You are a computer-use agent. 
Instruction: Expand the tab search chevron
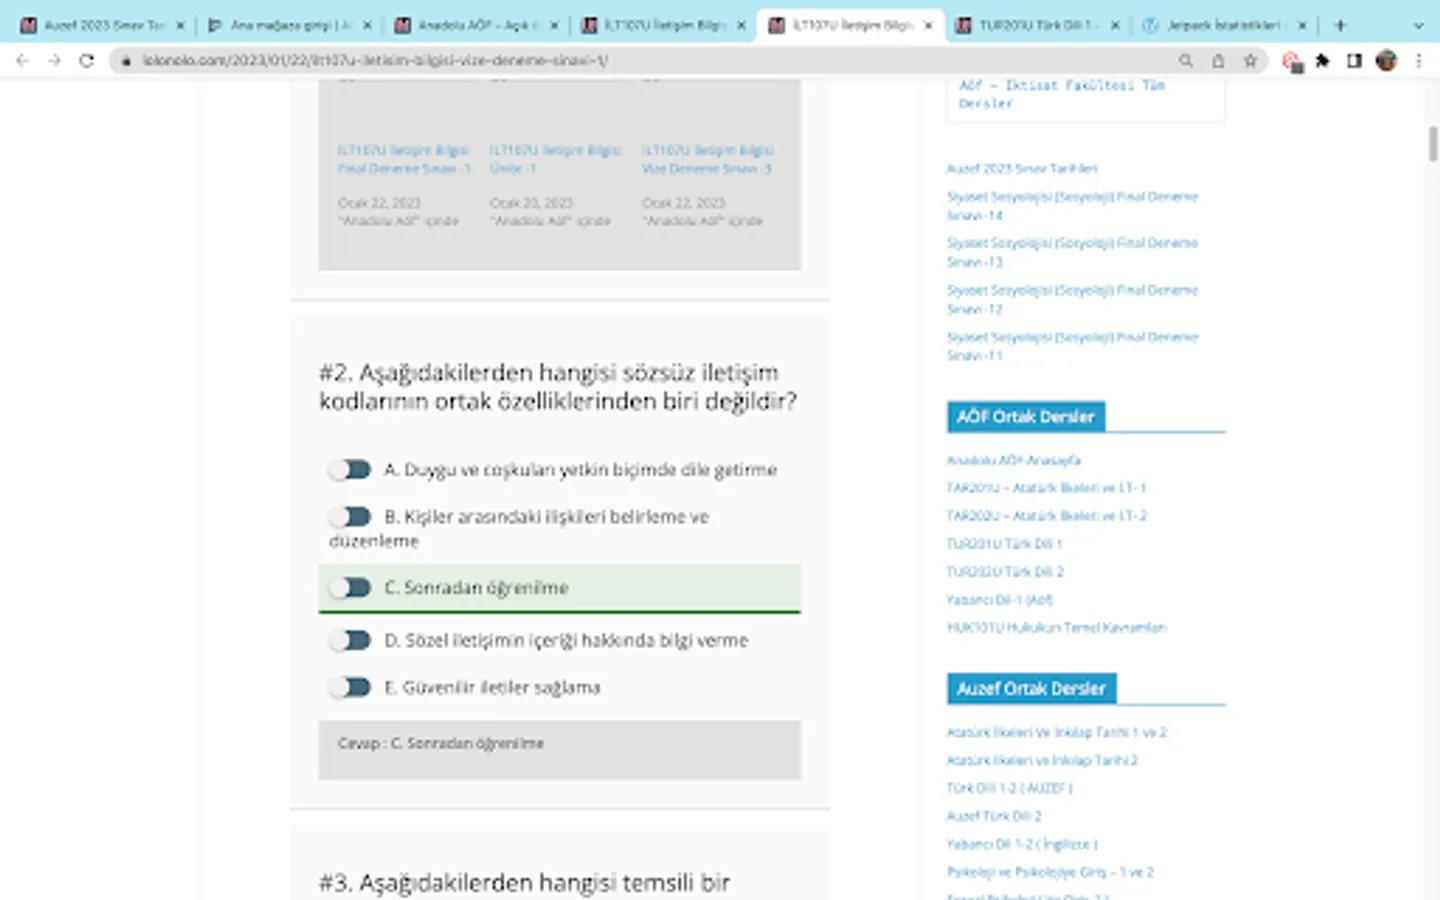click(1418, 25)
